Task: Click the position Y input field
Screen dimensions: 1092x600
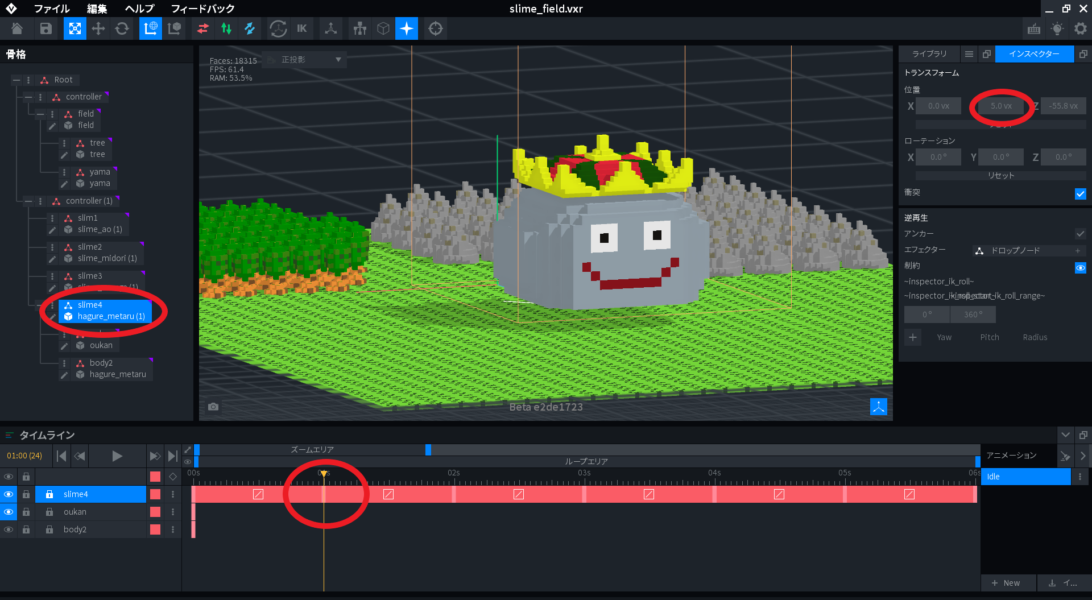Action: (x=1001, y=106)
